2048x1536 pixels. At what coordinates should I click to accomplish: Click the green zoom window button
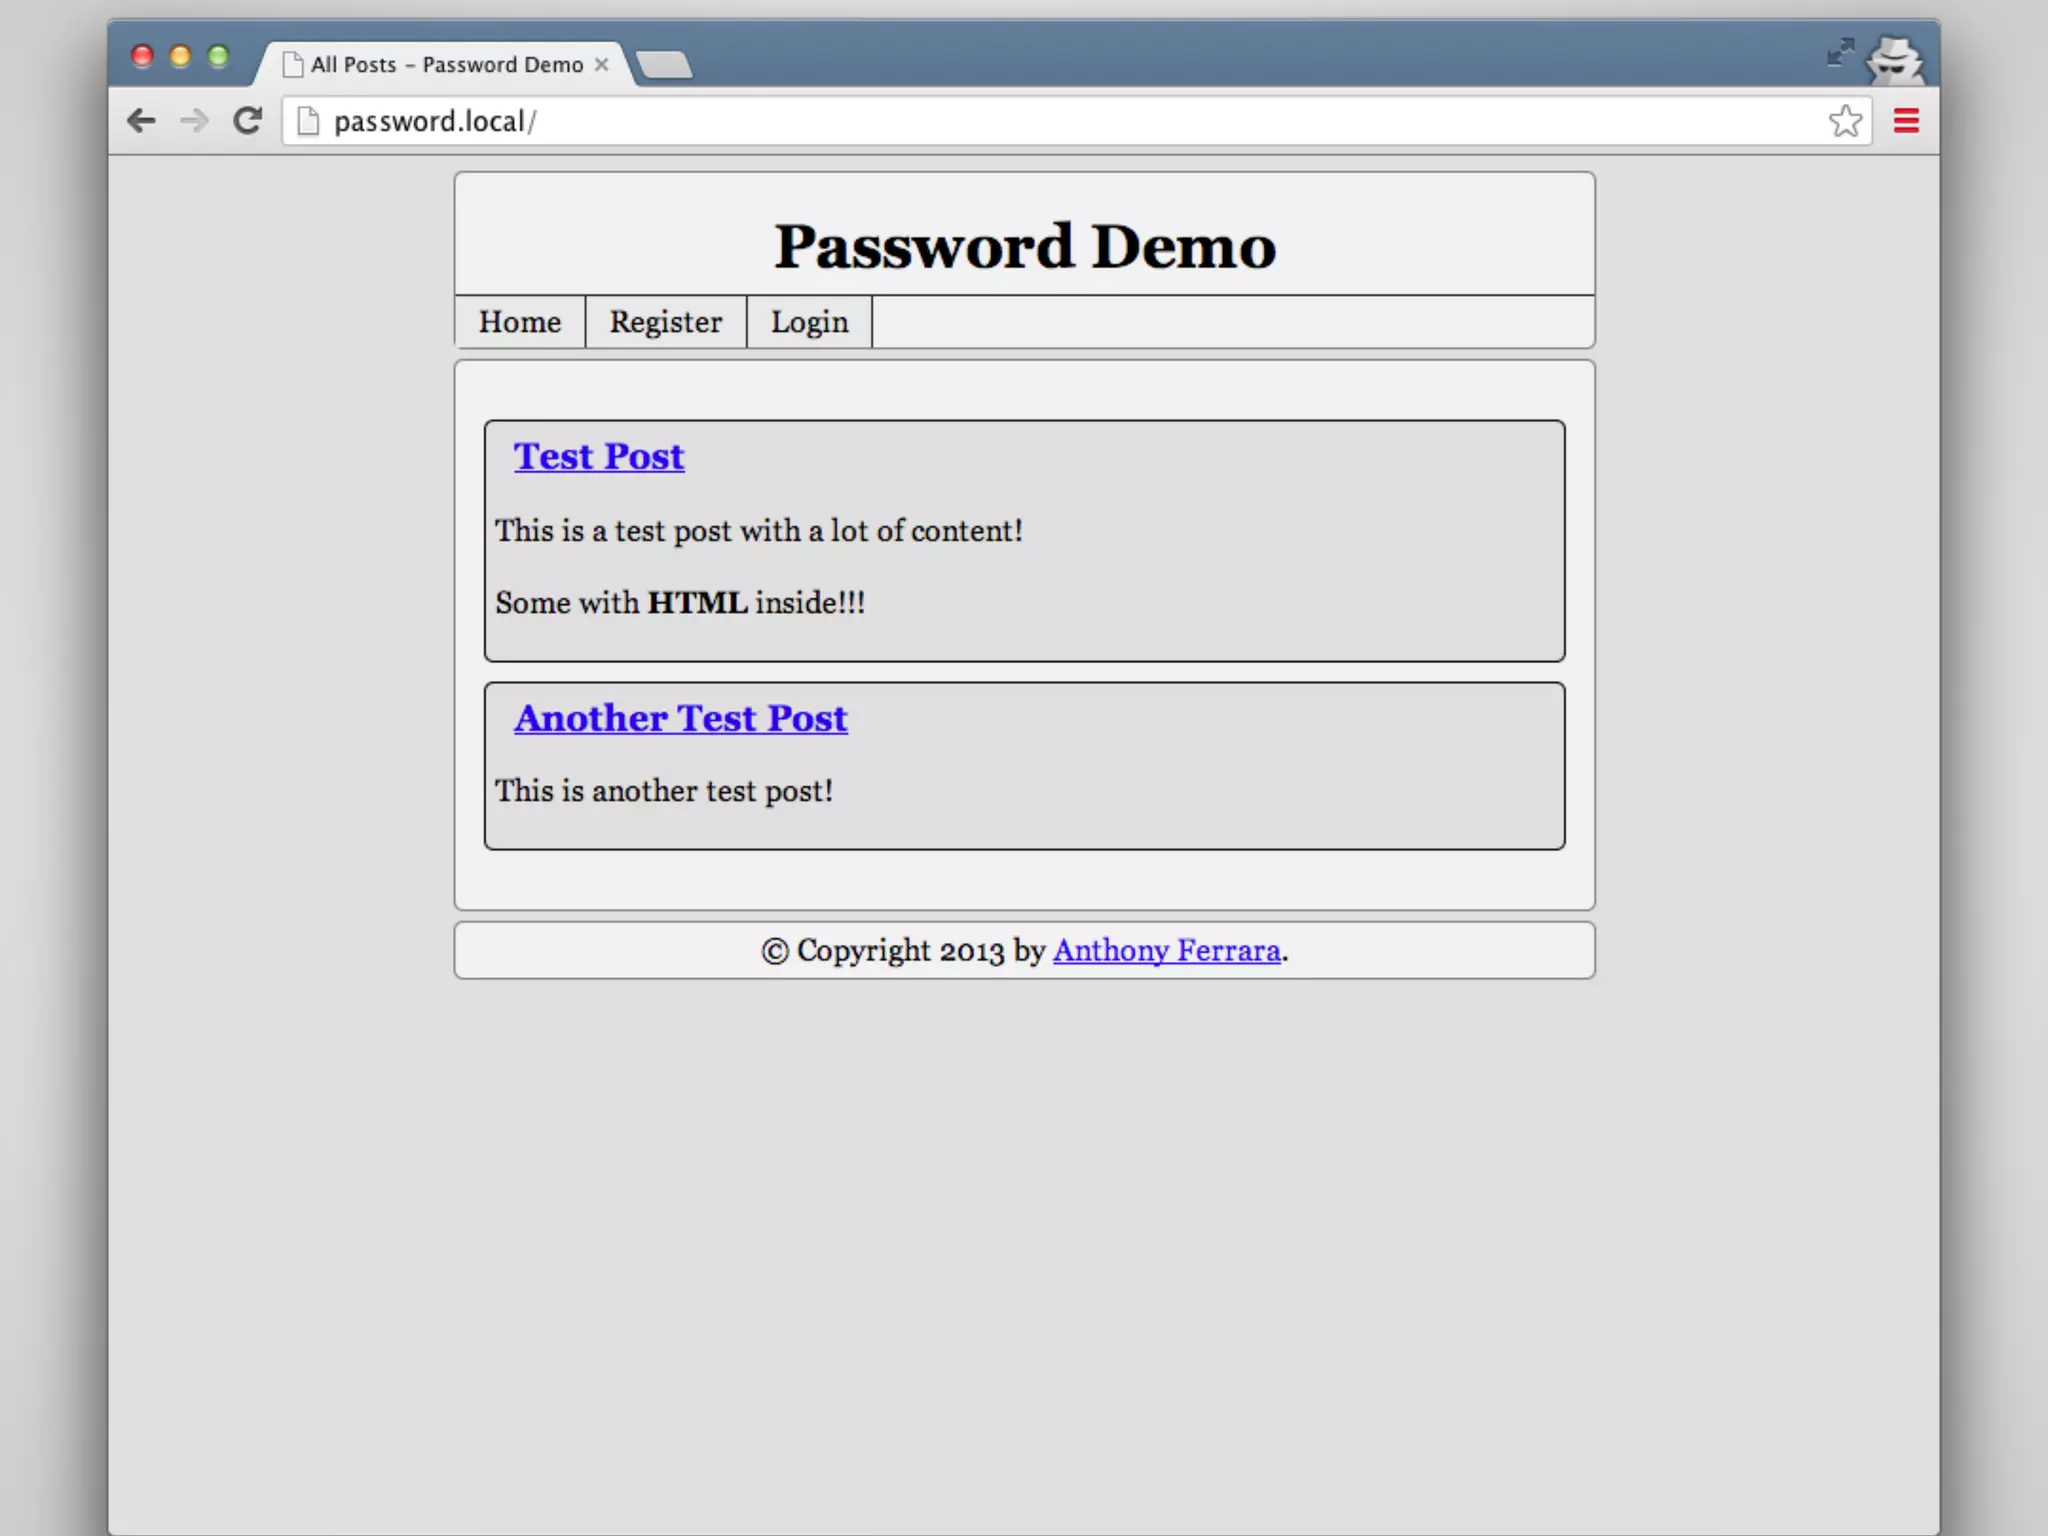coord(218,56)
